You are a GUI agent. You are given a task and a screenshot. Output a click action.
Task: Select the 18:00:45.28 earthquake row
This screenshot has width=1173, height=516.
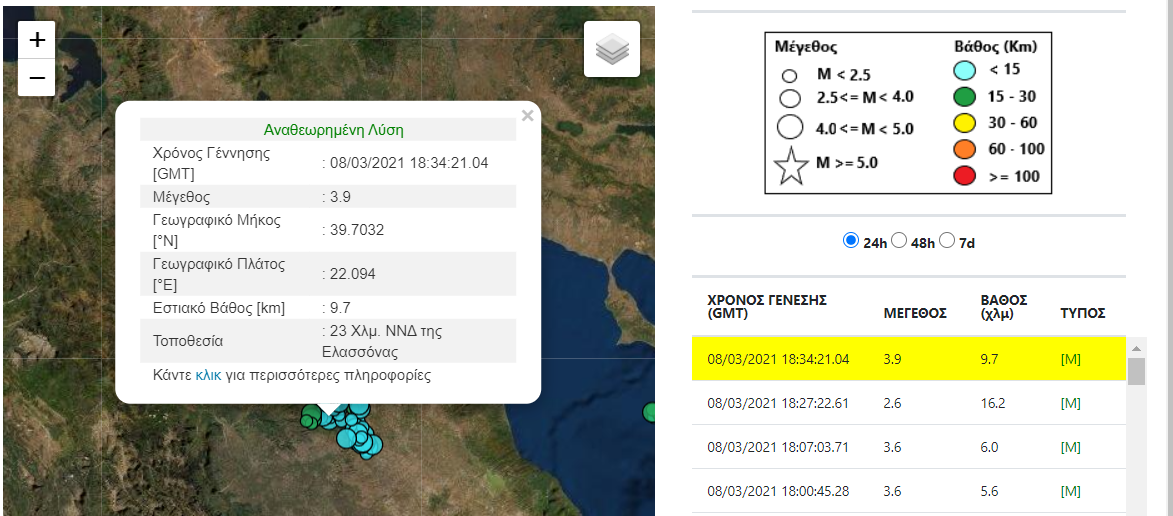778,491
